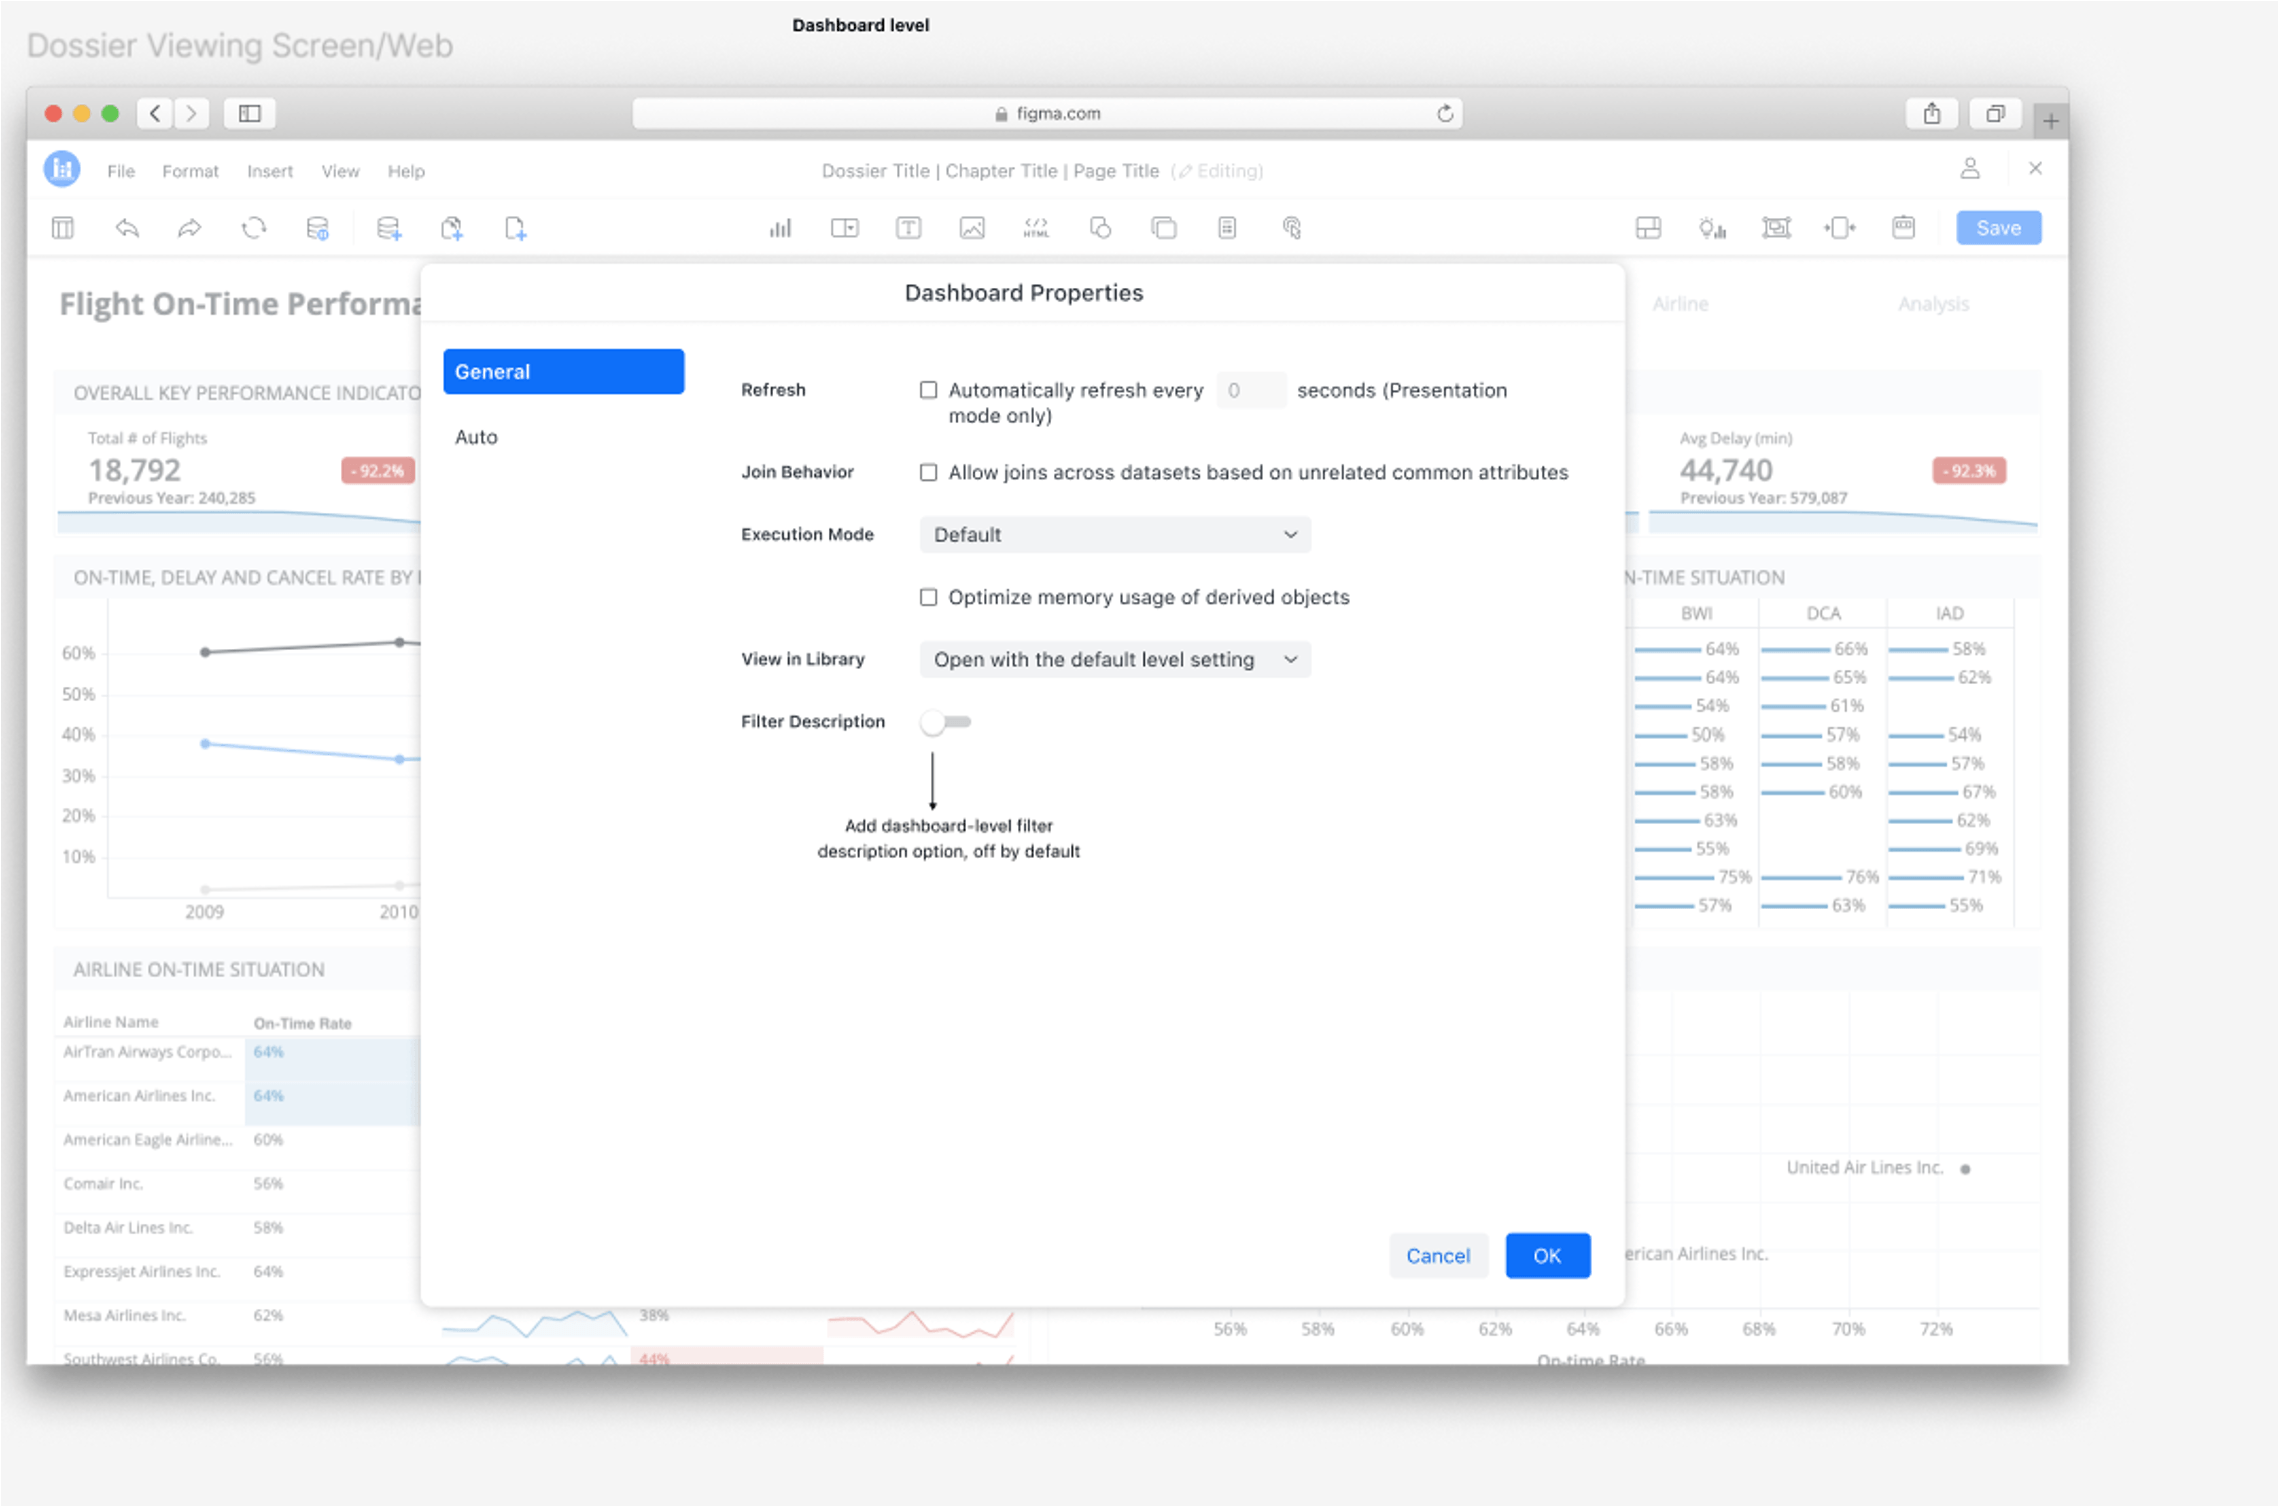Screen dimensions: 2278x1506
Task: Enable automatic refresh every N seconds
Action: [928, 390]
